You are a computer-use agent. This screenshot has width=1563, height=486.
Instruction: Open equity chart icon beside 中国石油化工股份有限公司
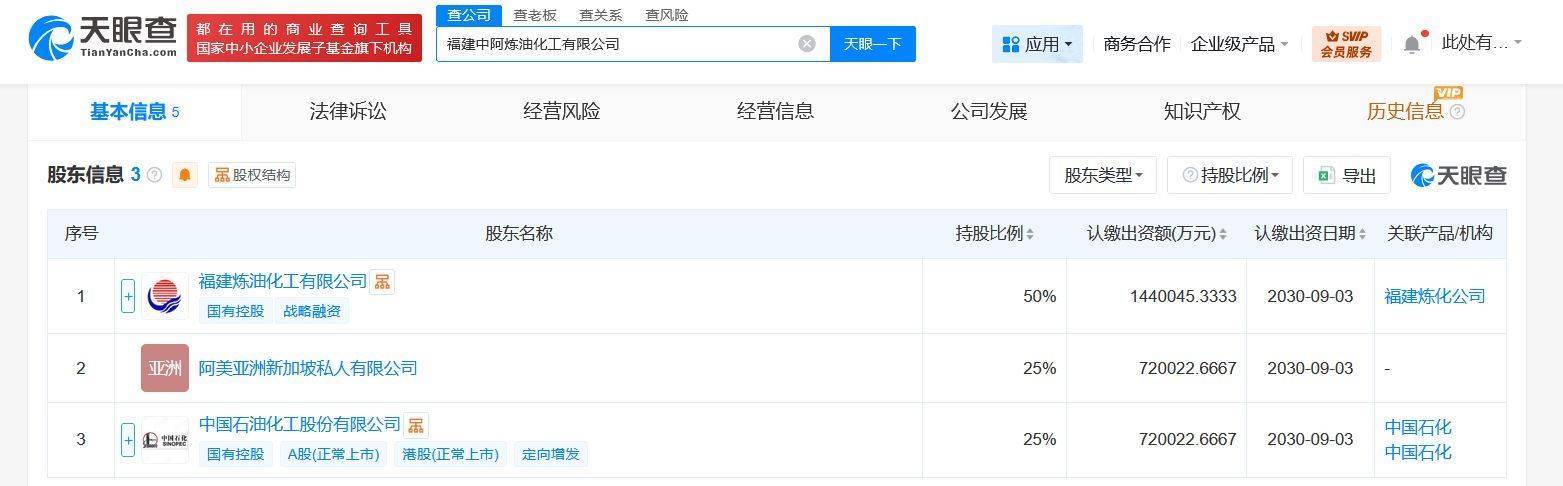pos(416,425)
